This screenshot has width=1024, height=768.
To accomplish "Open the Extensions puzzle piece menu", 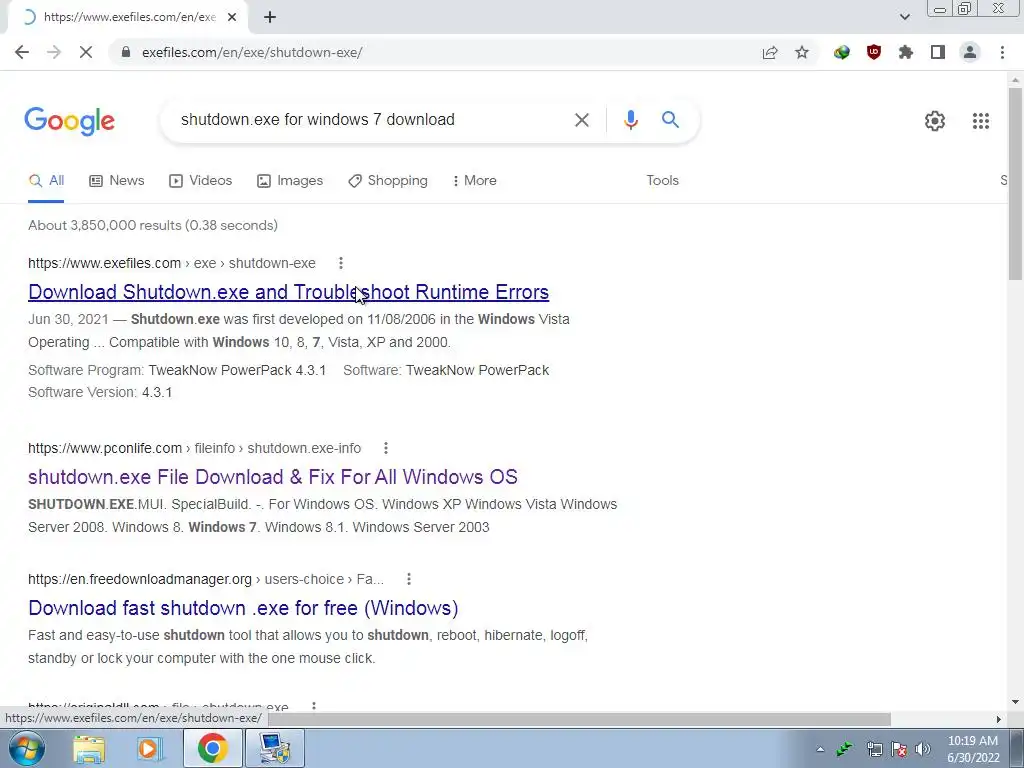I will pos(906,52).
